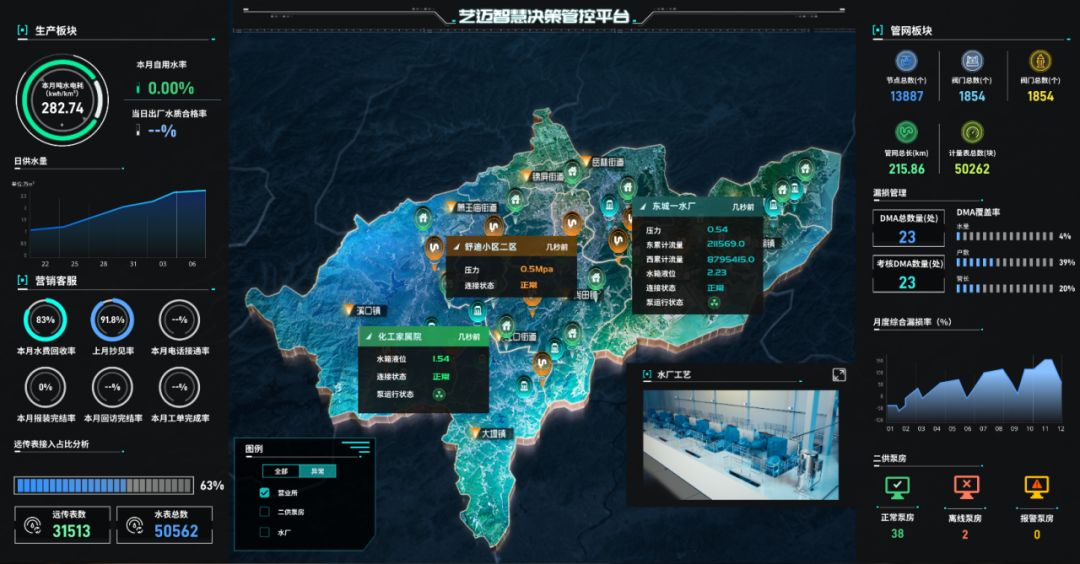Enable the 二供泵房 legend checkbox
1080x564 pixels.
(265, 512)
